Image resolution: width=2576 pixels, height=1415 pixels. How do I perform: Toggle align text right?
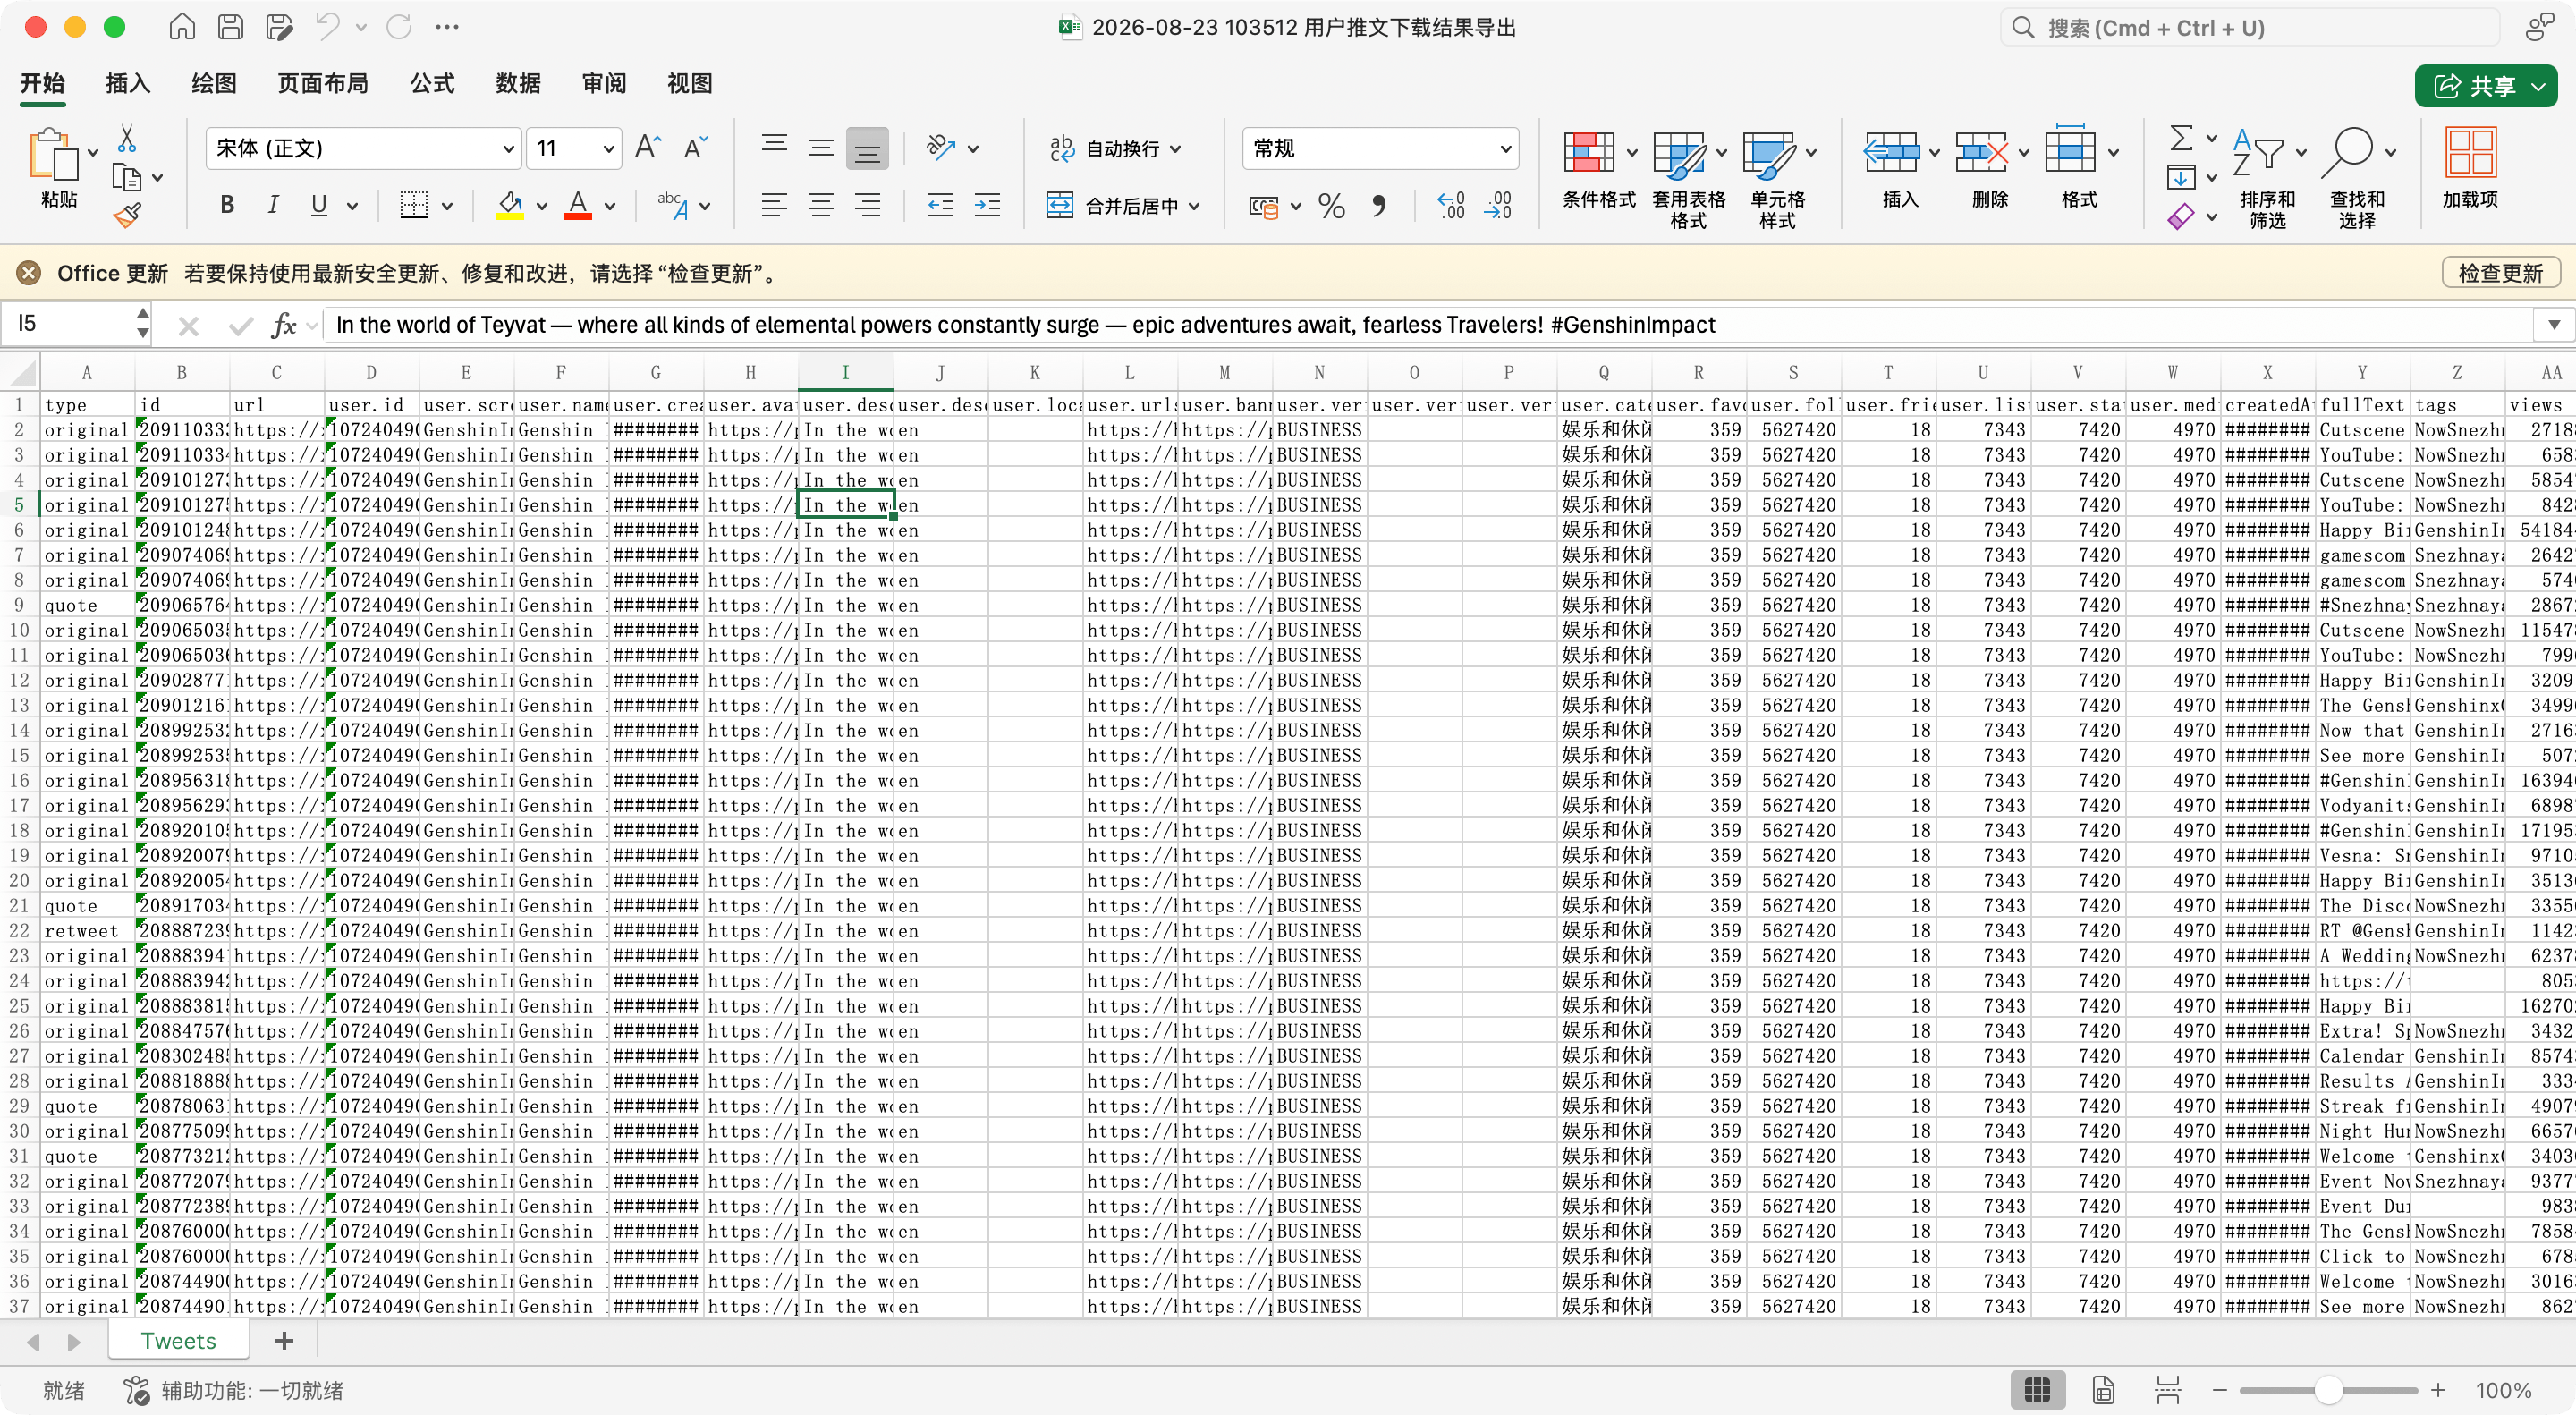pos(868,206)
